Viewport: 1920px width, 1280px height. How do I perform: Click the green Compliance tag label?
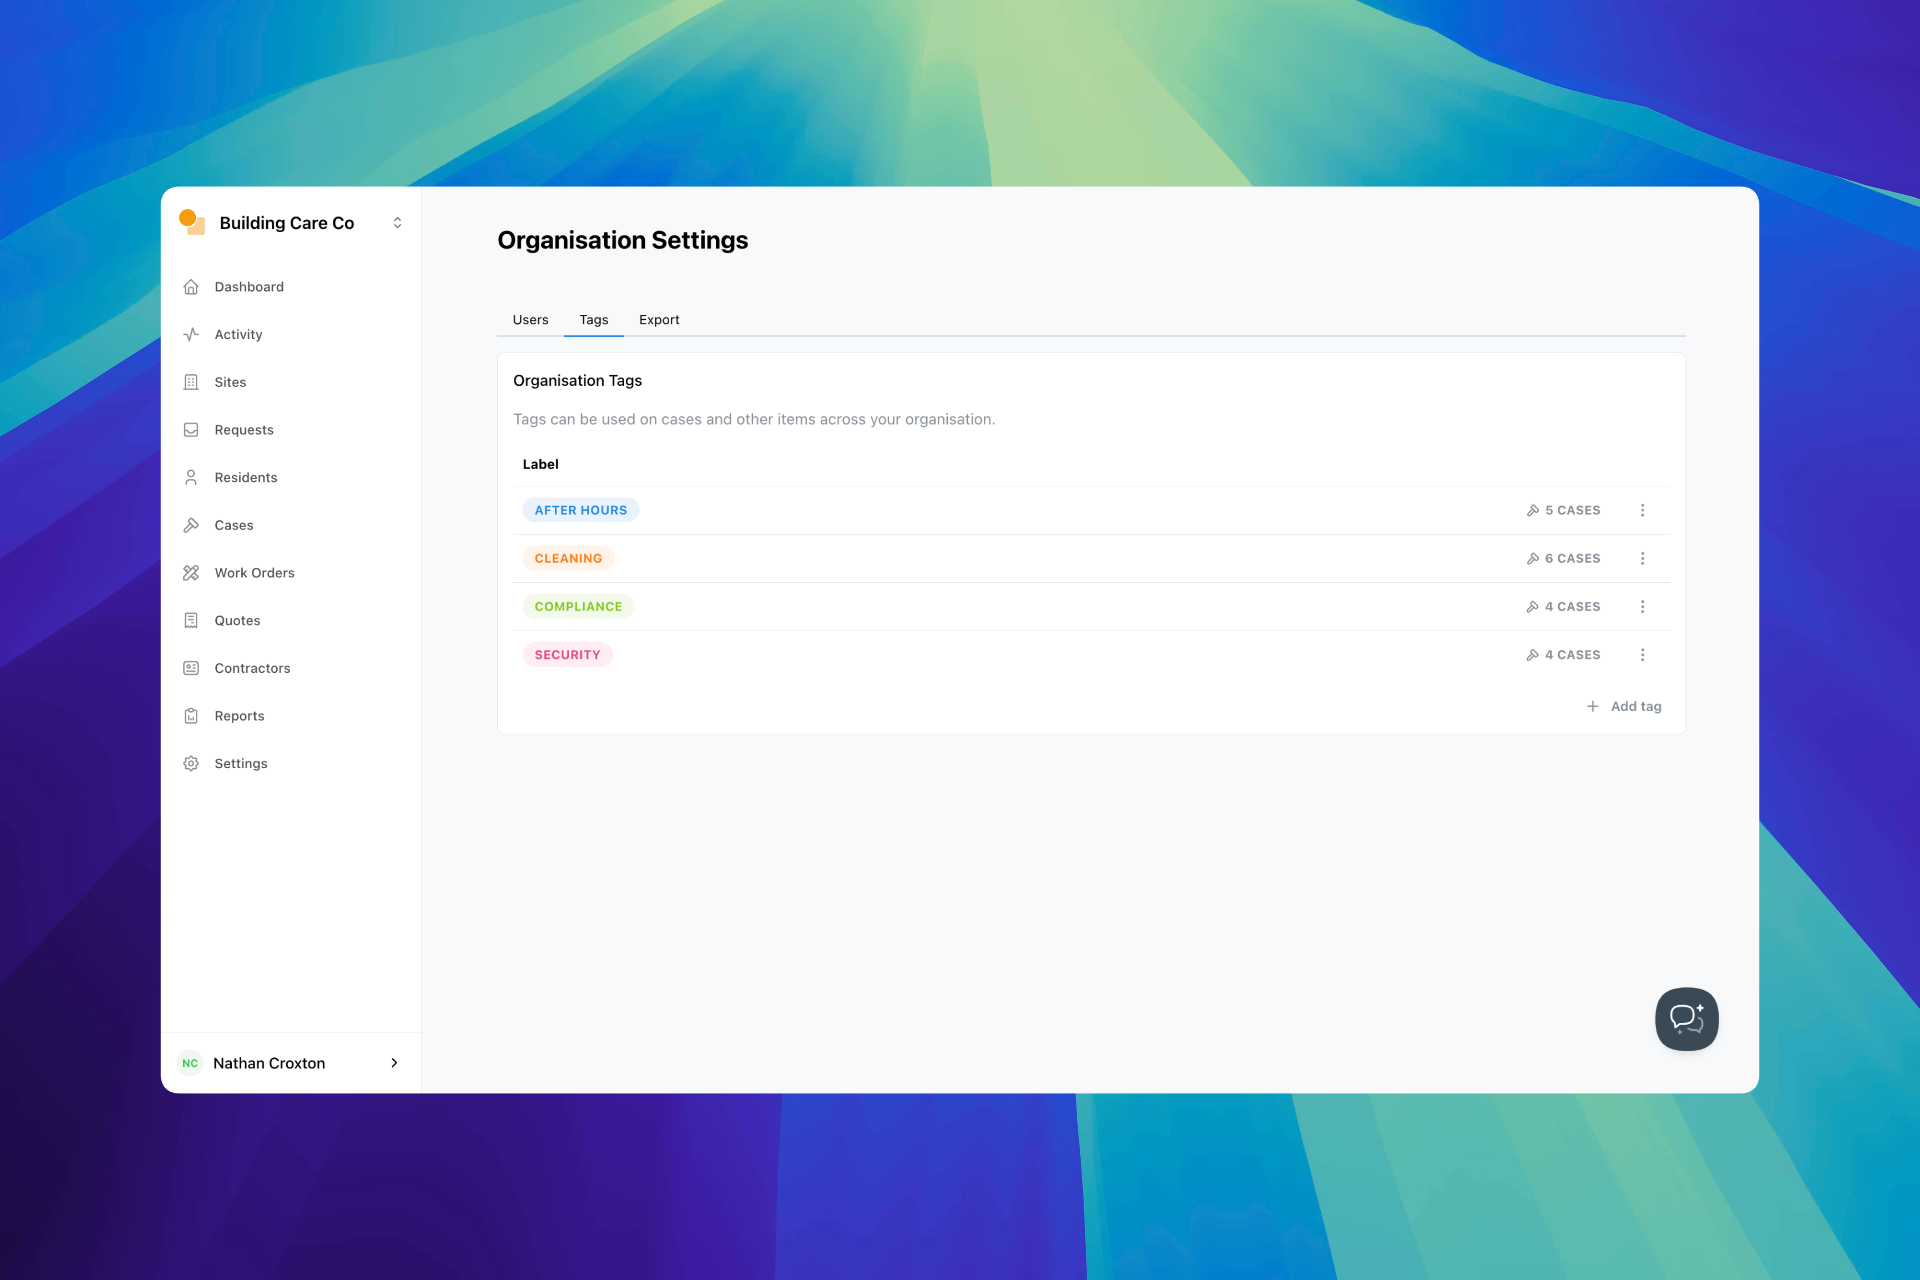[x=578, y=607]
